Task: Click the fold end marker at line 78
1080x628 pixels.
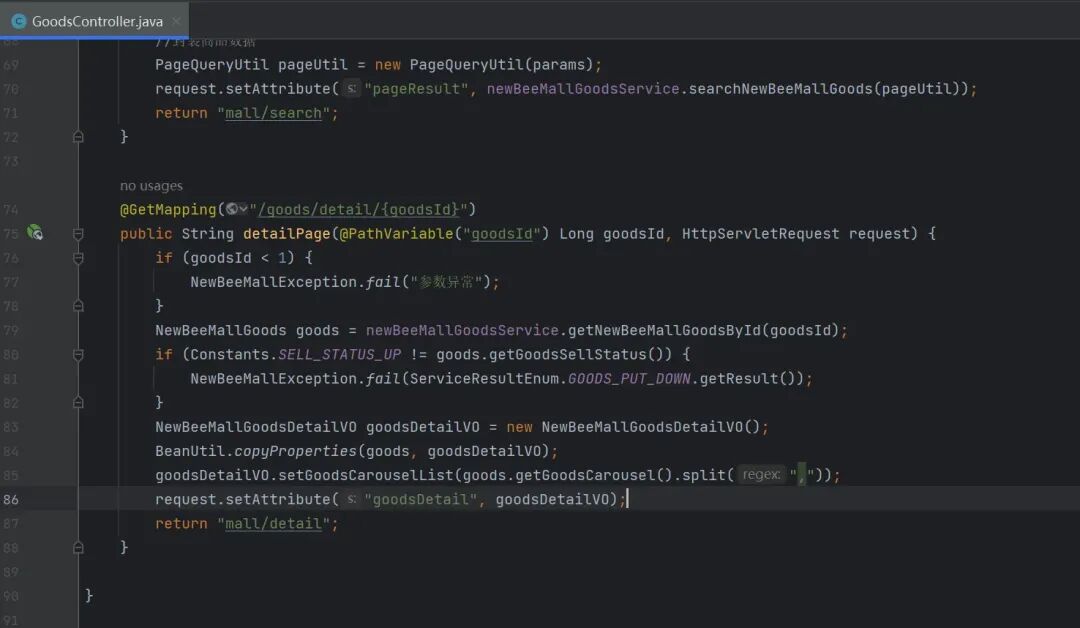Action: [78, 306]
